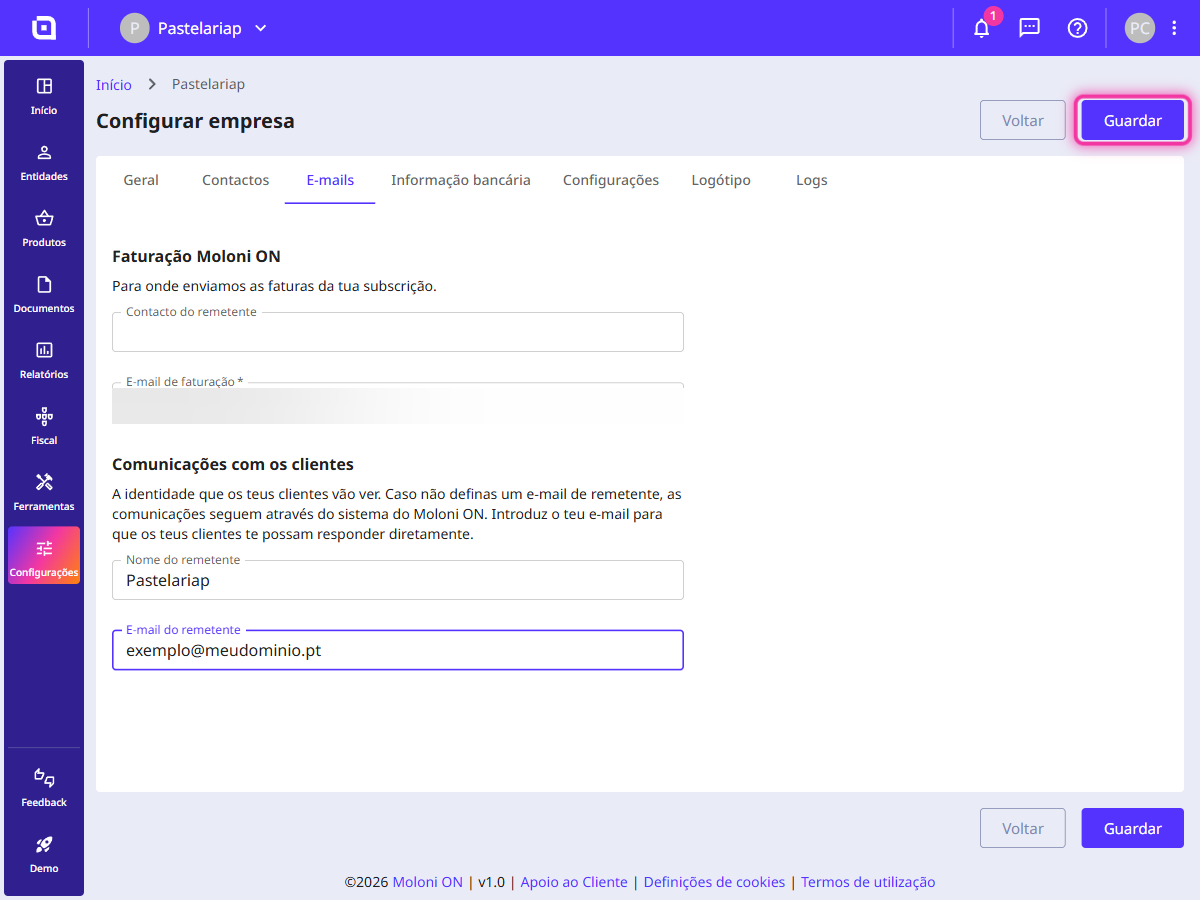Select Configurações in the sidebar

point(44,556)
